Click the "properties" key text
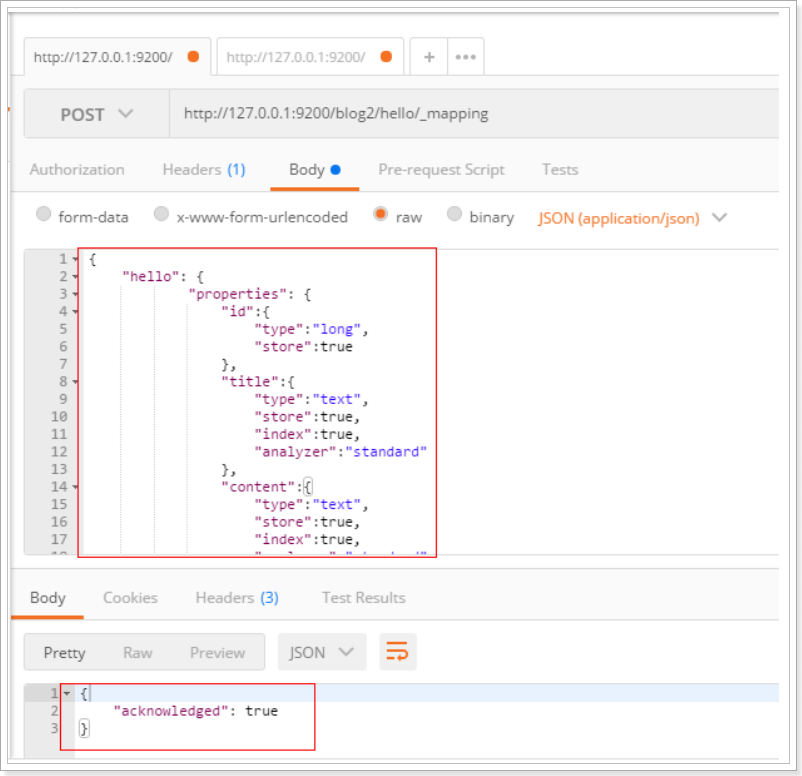 (x=238, y=294)
